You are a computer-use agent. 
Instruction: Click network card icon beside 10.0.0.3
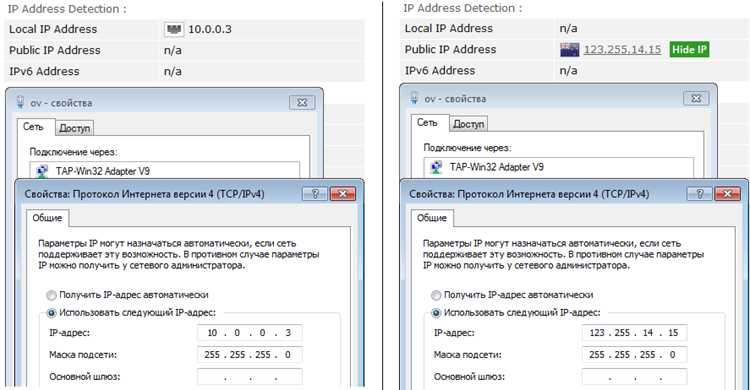[174, 30]
